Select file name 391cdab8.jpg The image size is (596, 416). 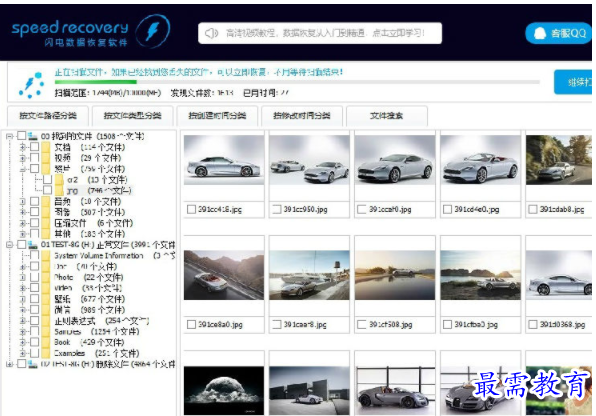coord(562,209)
